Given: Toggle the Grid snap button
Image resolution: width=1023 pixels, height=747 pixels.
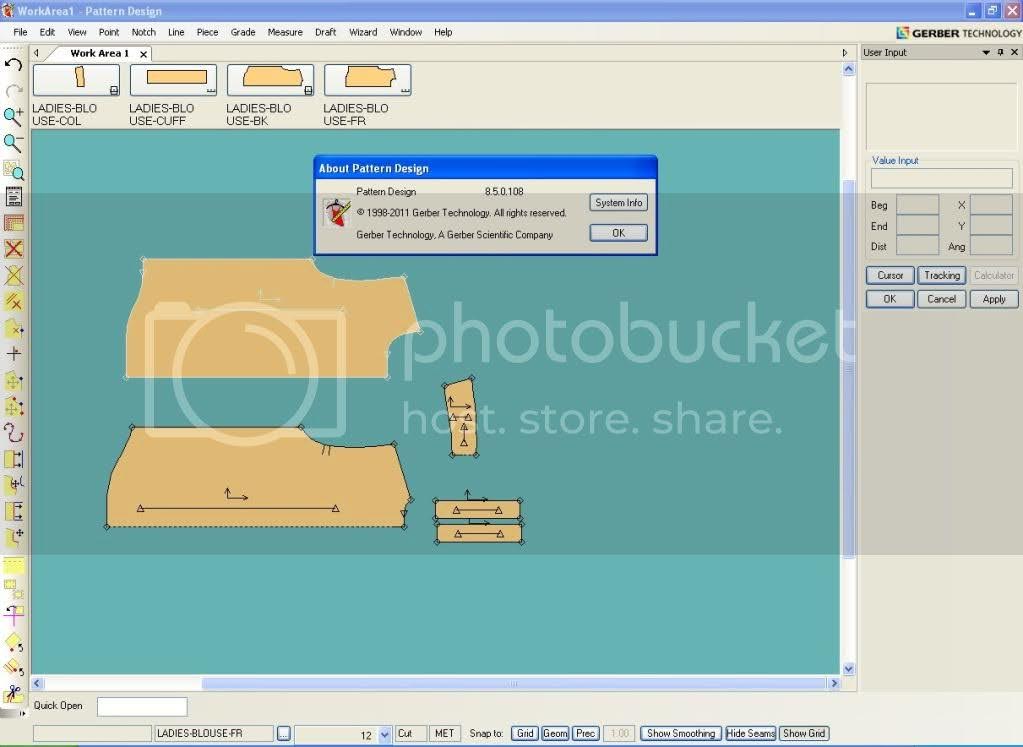Looking at the screenshot, I should pos(525,734).
